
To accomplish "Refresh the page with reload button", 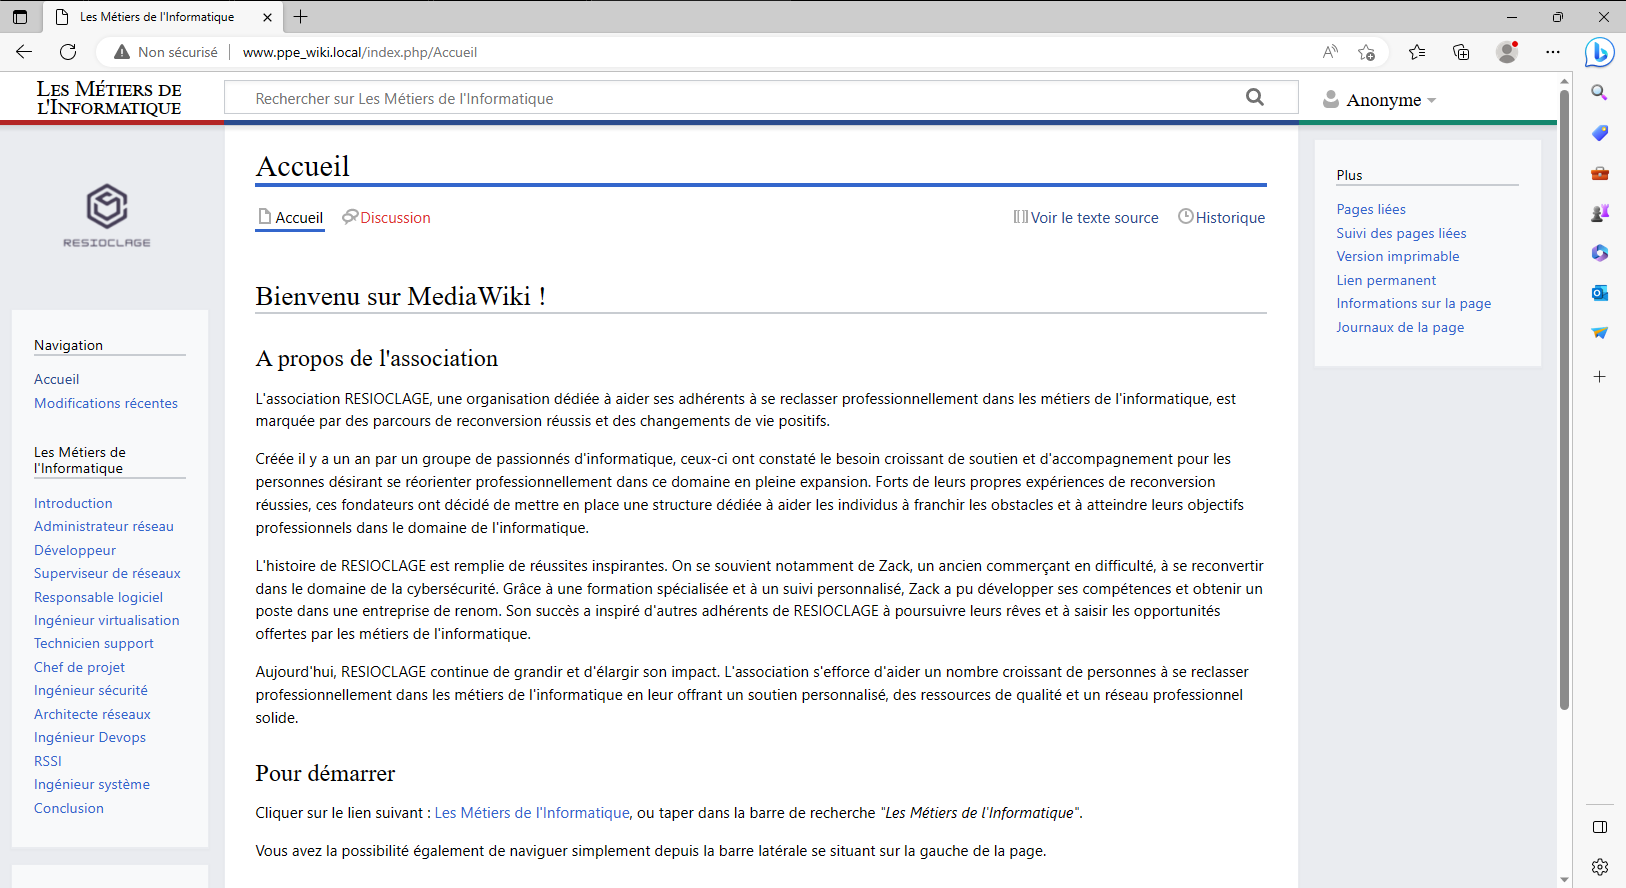I will pos(68,52).
